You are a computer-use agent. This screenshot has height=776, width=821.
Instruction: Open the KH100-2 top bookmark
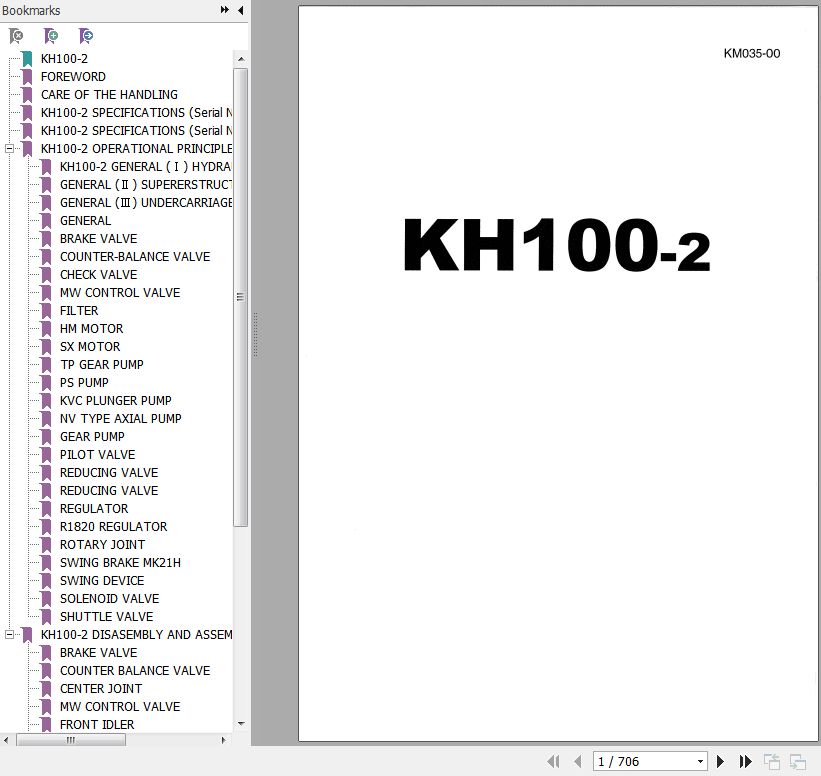click(x=64, y=59)
